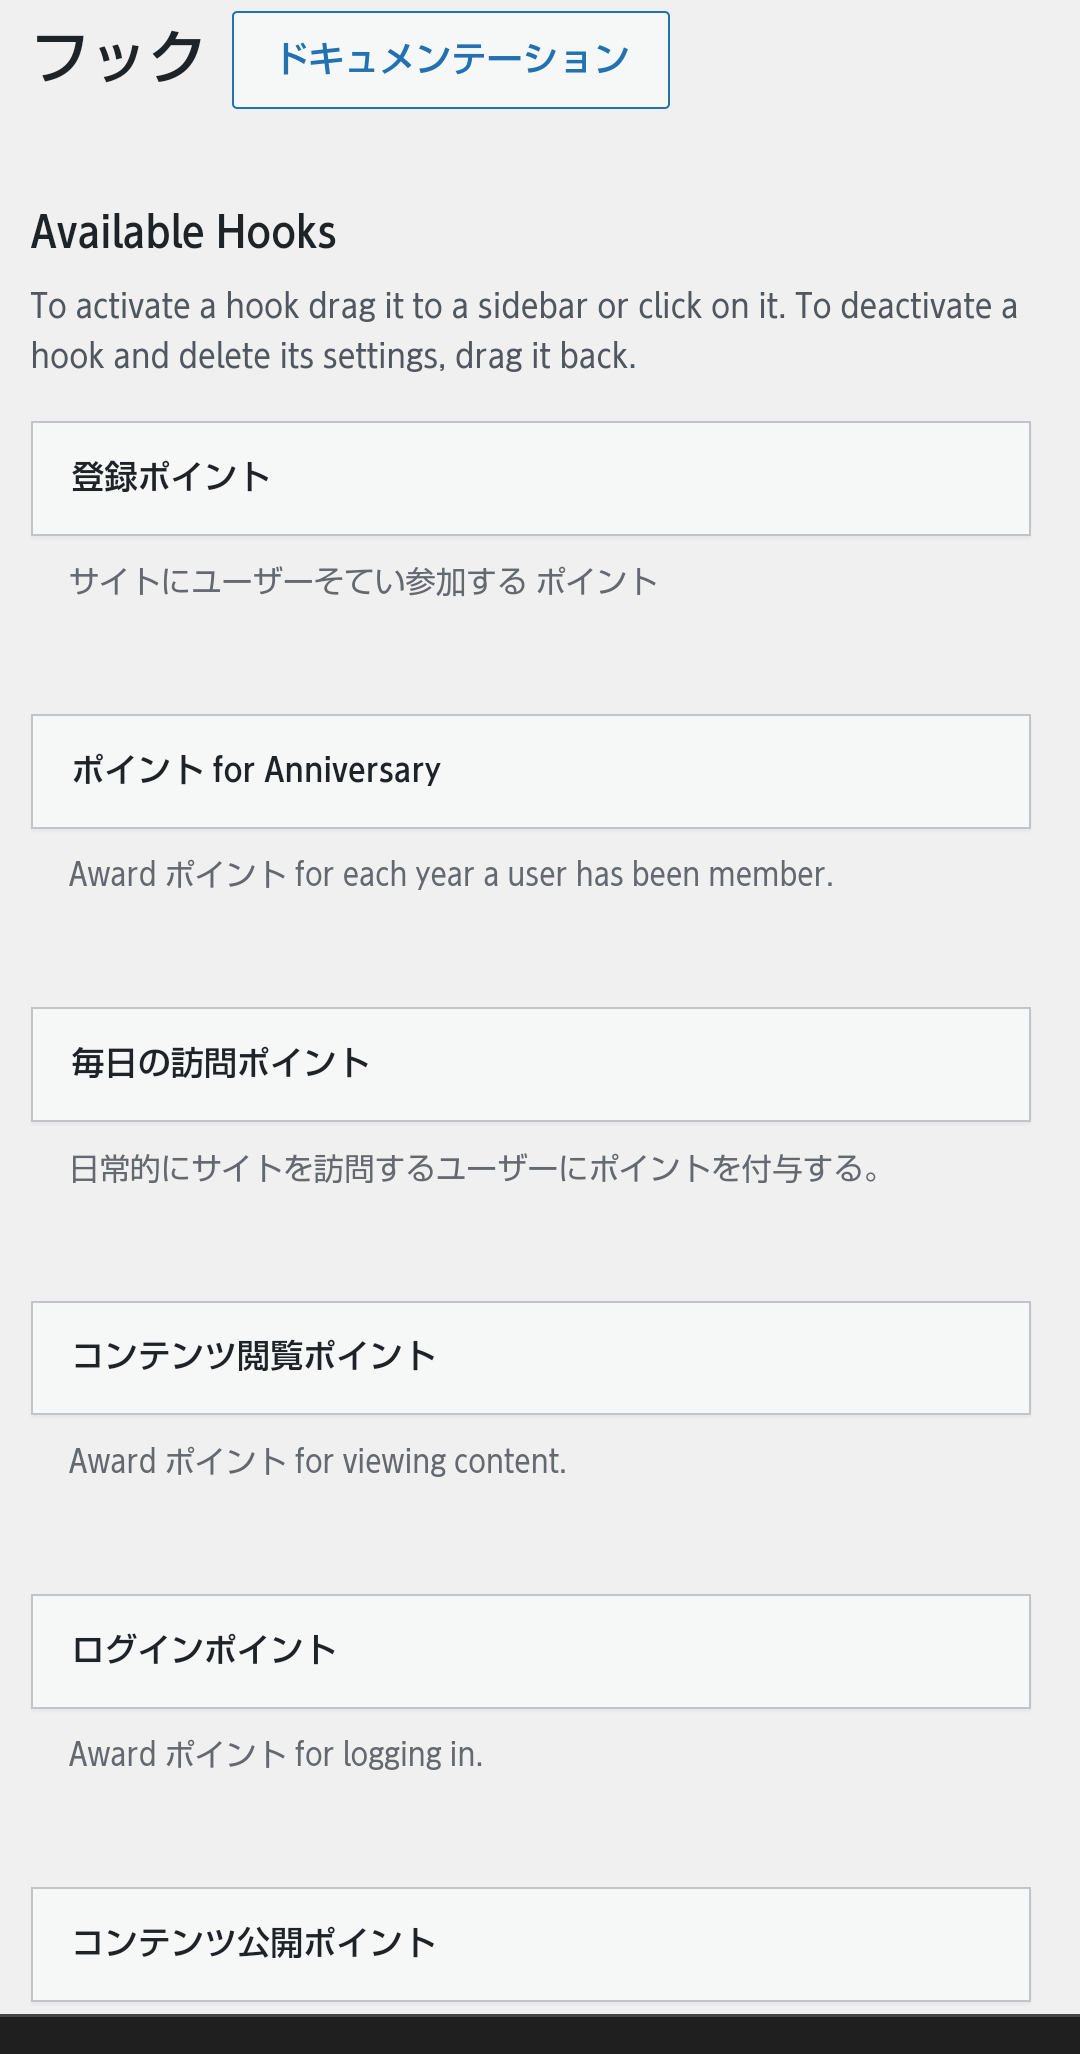Click the text 'hook and delete its settings'

(236, 356)
